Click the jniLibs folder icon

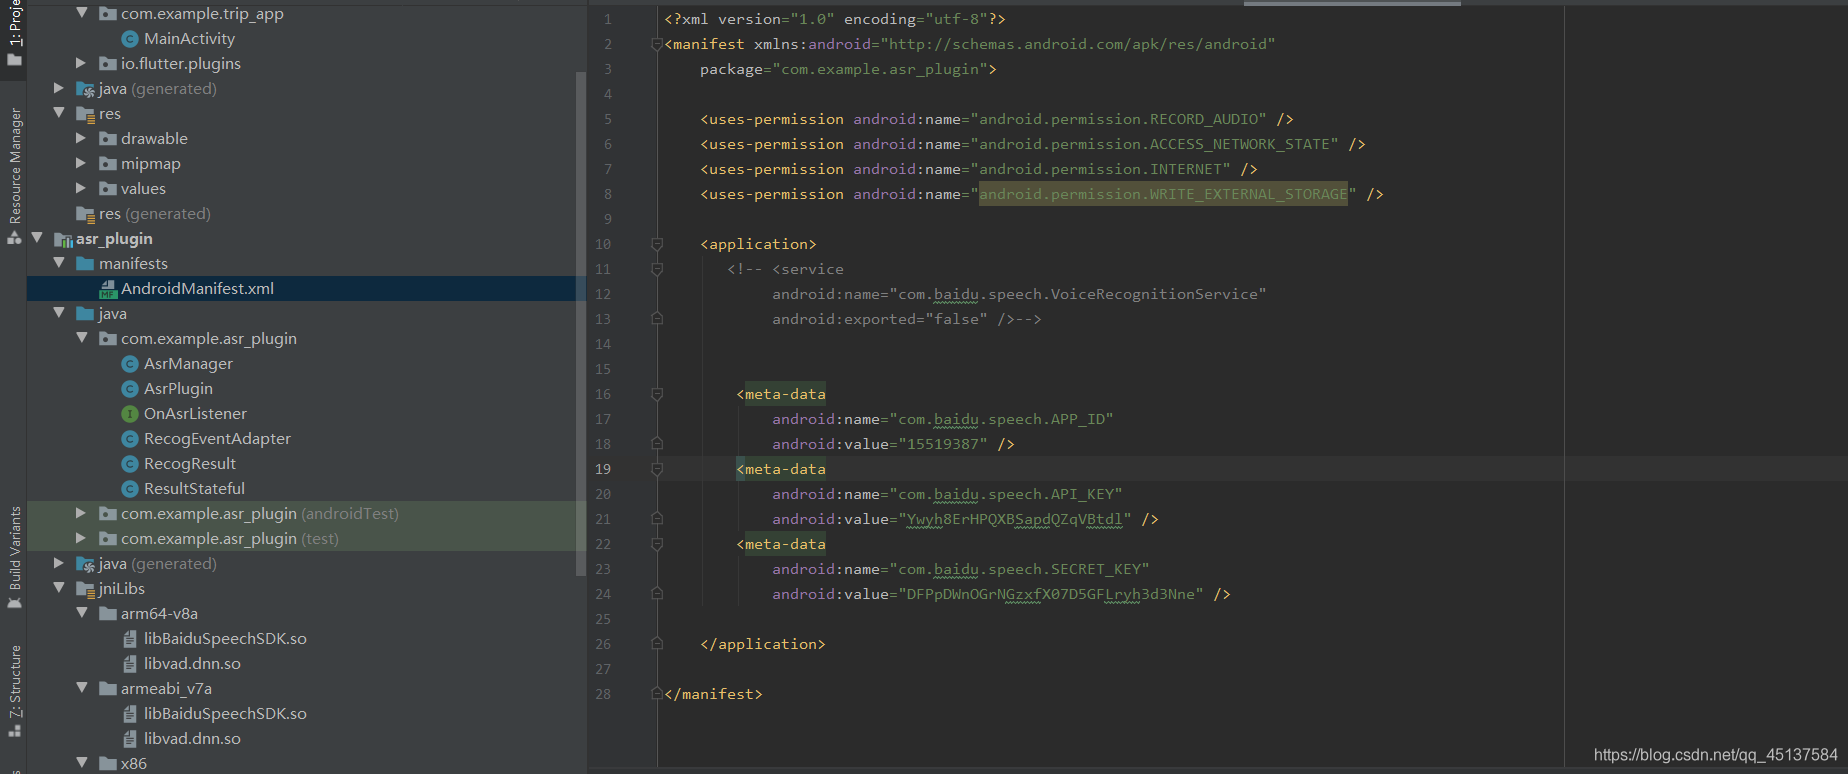pyautogui.click(x=85, y=589)
